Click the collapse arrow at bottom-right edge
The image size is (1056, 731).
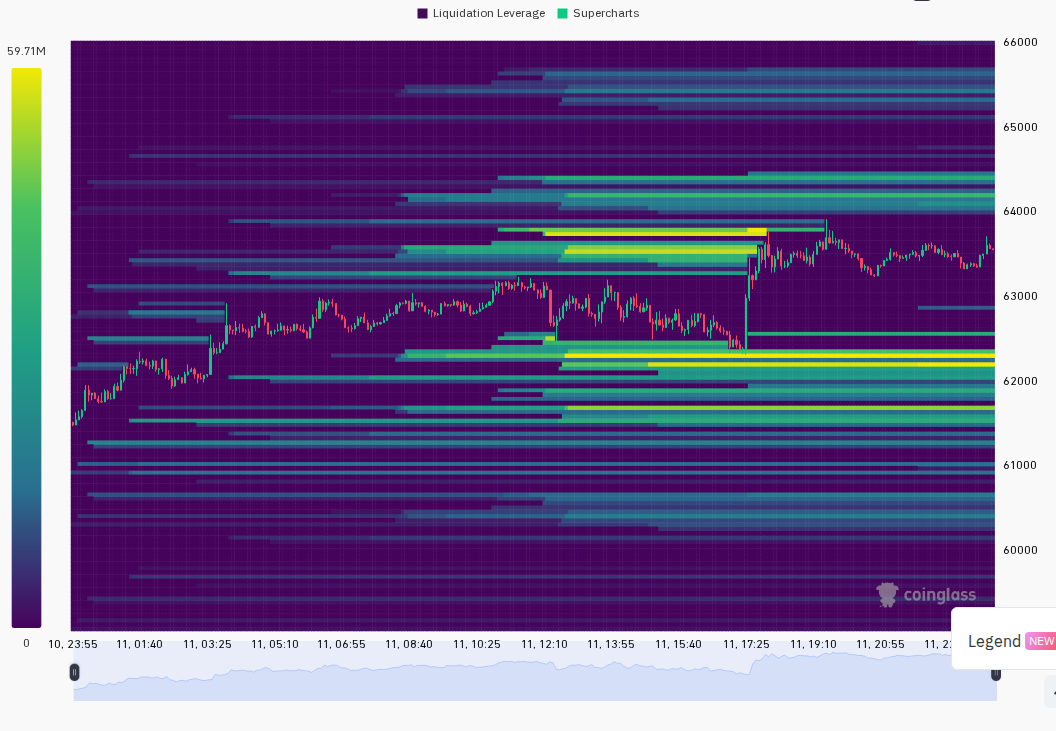click(x=1051, y=692)
